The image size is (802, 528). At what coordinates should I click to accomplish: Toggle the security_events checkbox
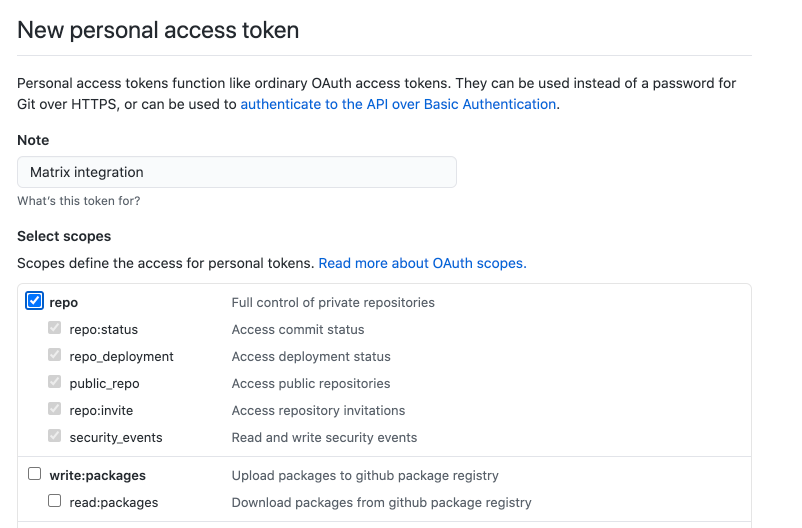coord(54,436)
